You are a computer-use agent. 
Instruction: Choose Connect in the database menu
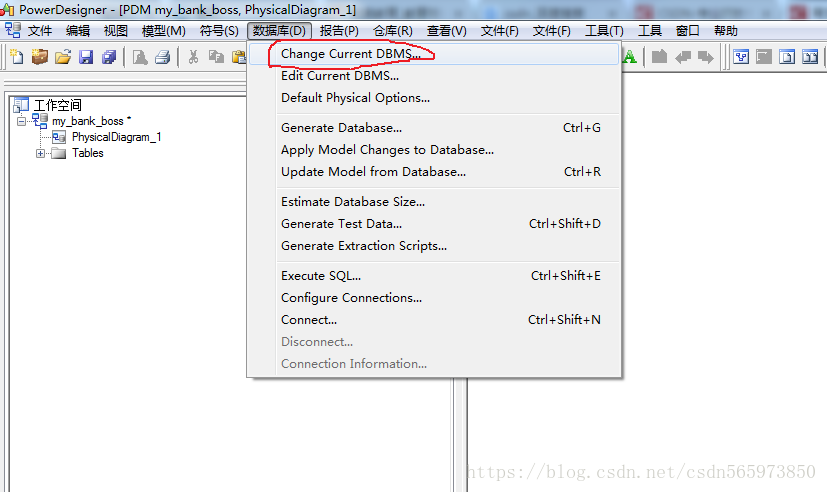click(433, 320)
